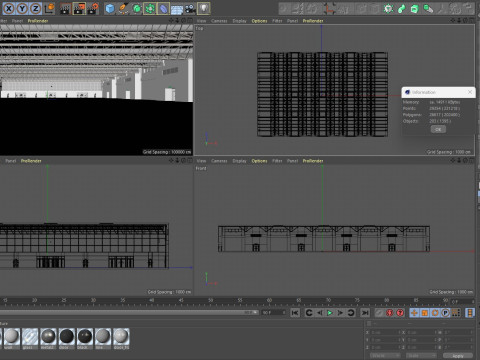
Task: Select the glass material swatch
Action: 30,337
